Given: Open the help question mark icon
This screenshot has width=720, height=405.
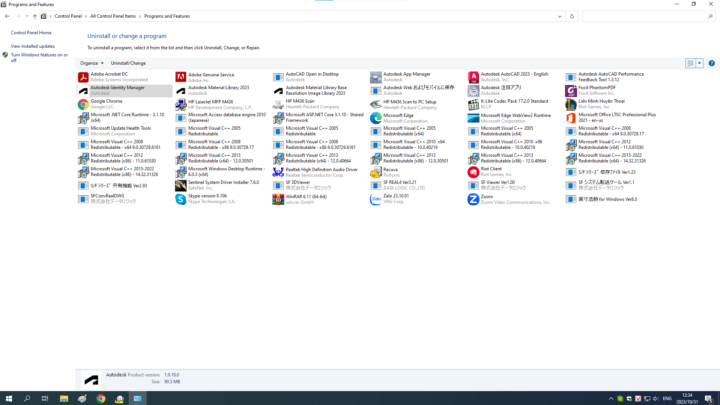Looking at the screenshot, I should (711, 63).
